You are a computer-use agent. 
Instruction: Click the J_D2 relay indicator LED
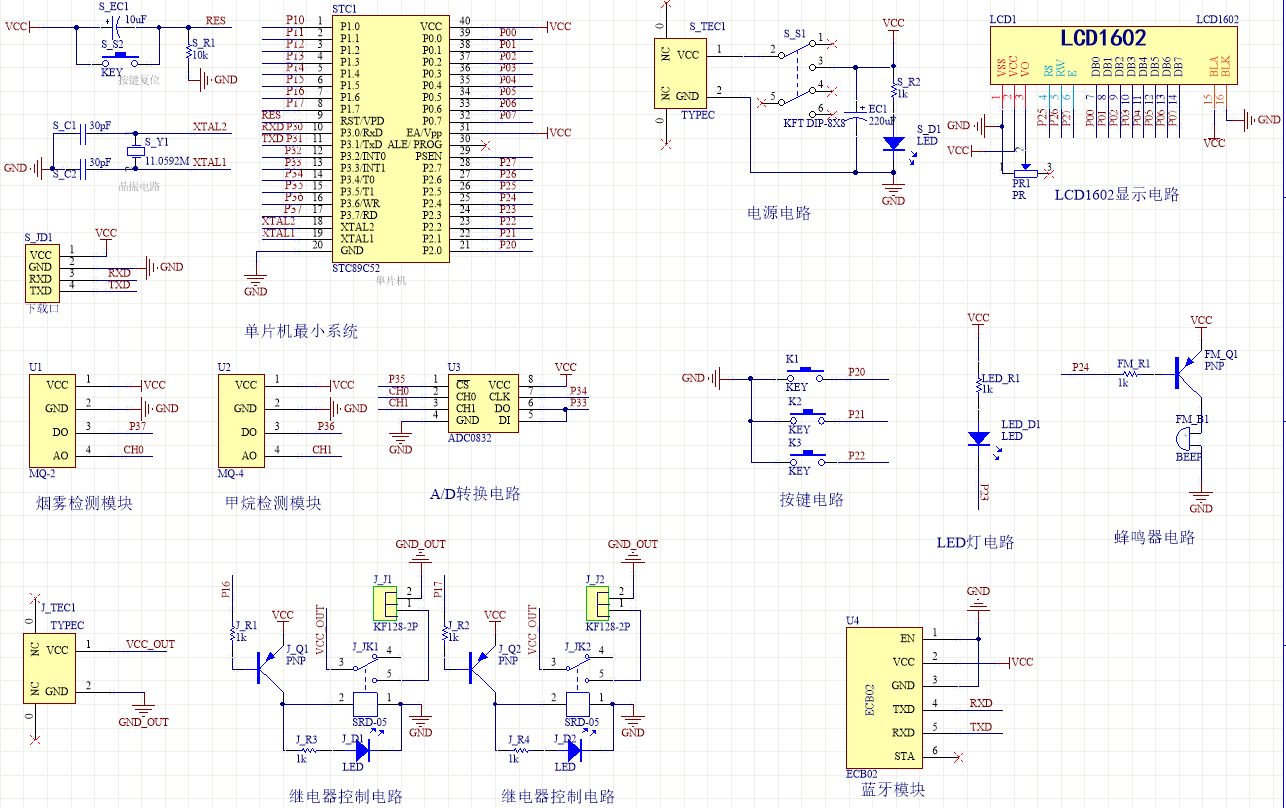[x=574, y=748]
